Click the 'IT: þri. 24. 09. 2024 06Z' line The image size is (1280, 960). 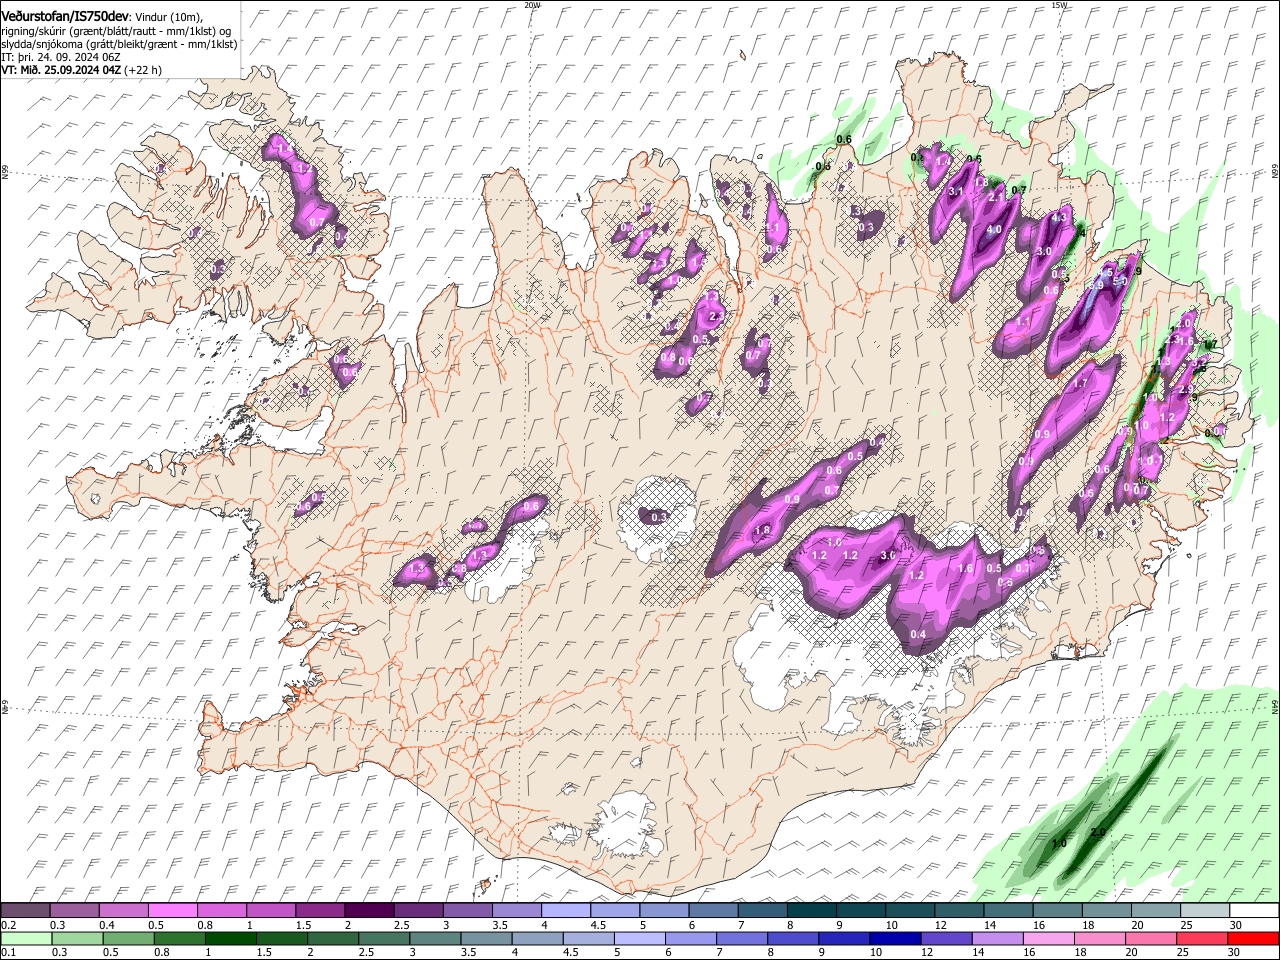click(61, 57)
